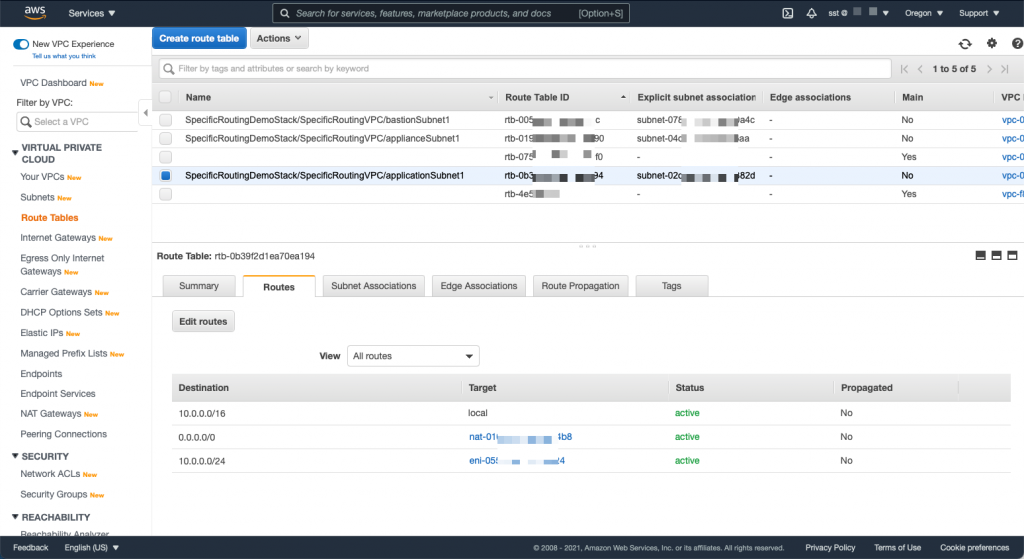
Task: Click the Select a VPC filter field
Action: pyautogui.click(x=77, y=121)
